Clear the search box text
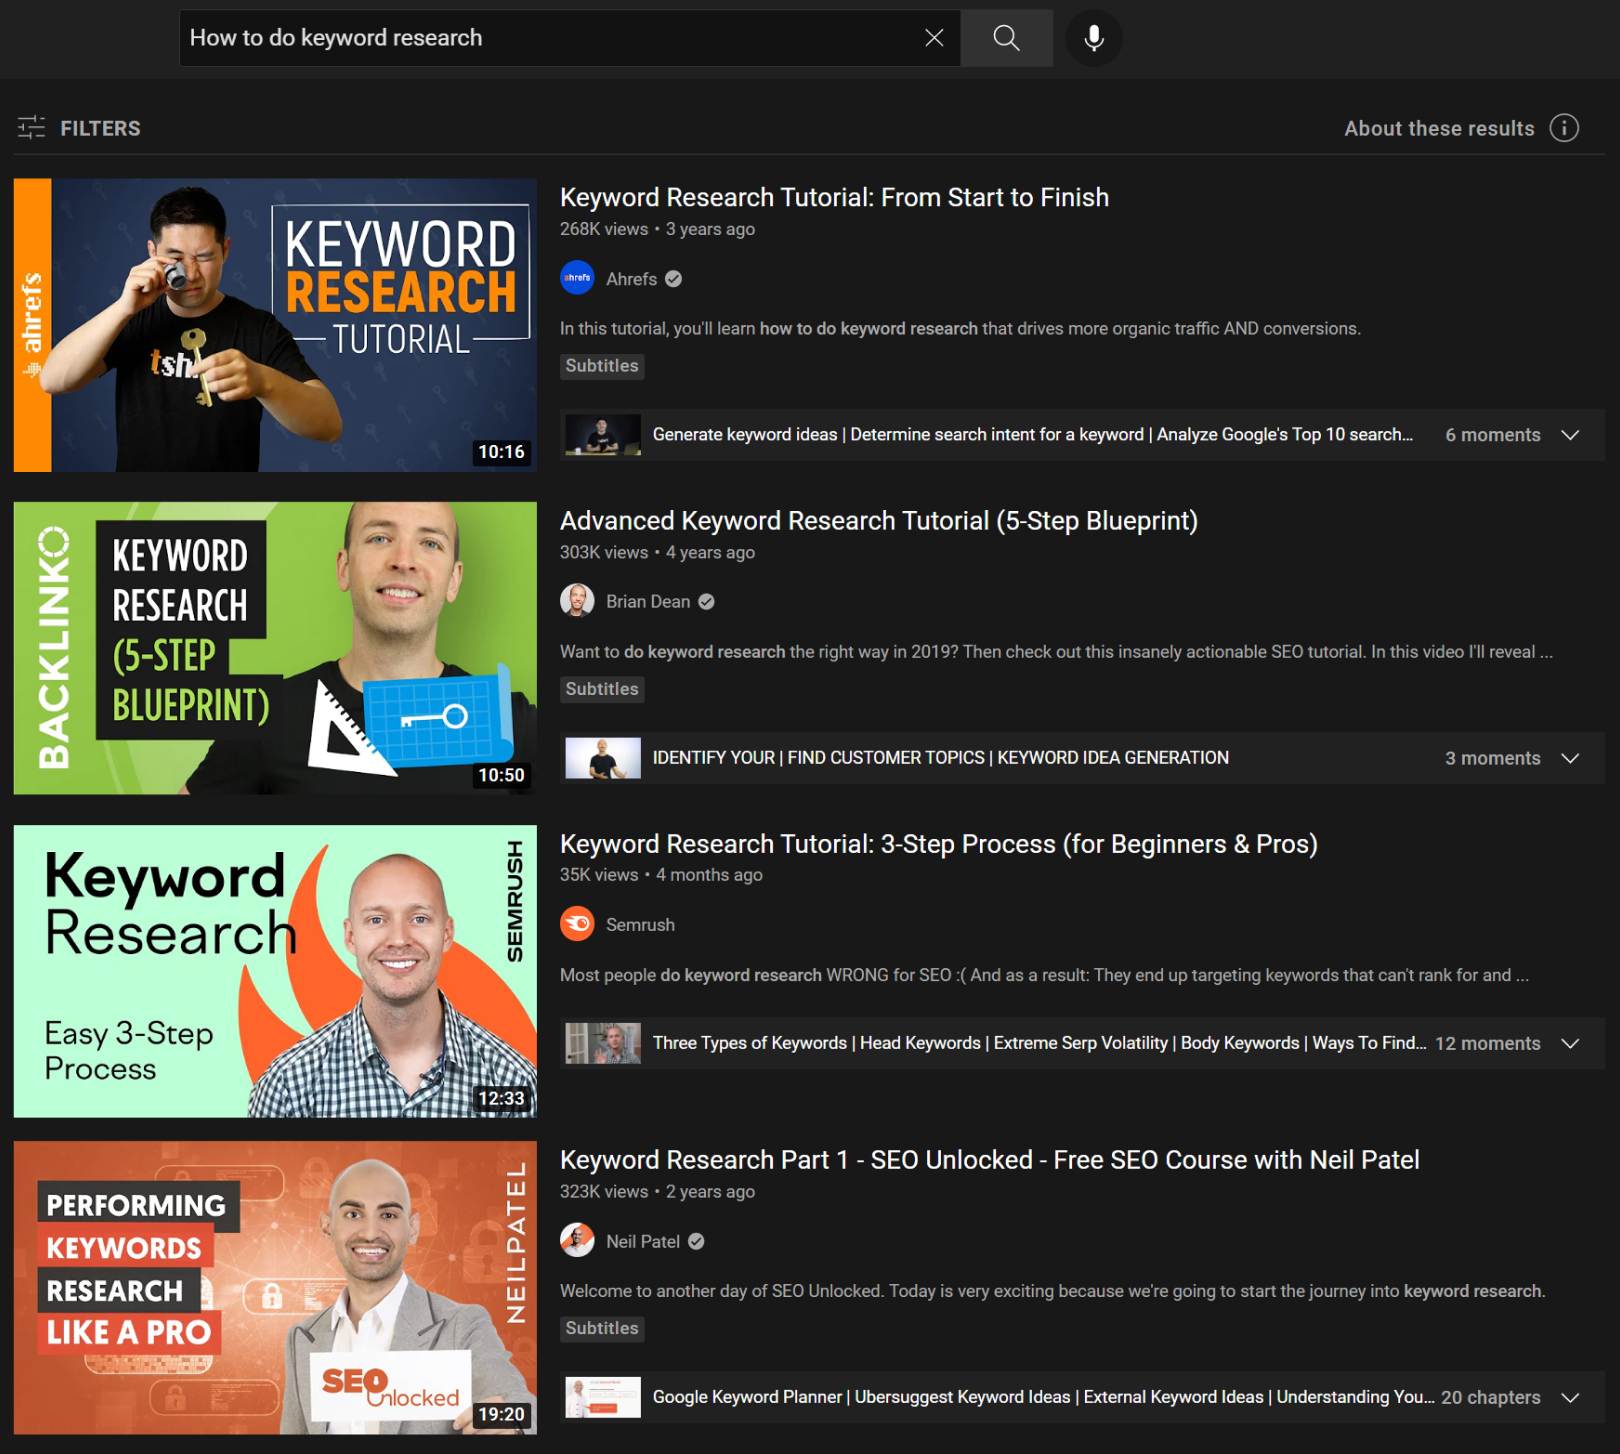The width and height of the screenshot is (1620, 1454). [934, 38]
